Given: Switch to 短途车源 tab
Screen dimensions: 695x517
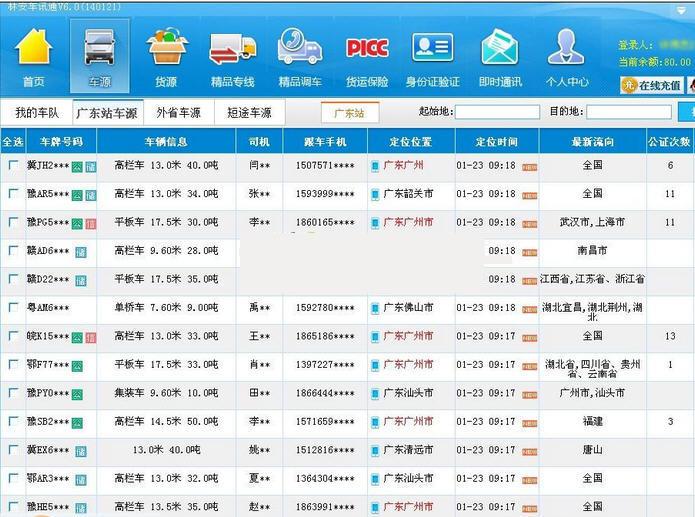Looking at the screenshot, I should [x=249, y=112].
